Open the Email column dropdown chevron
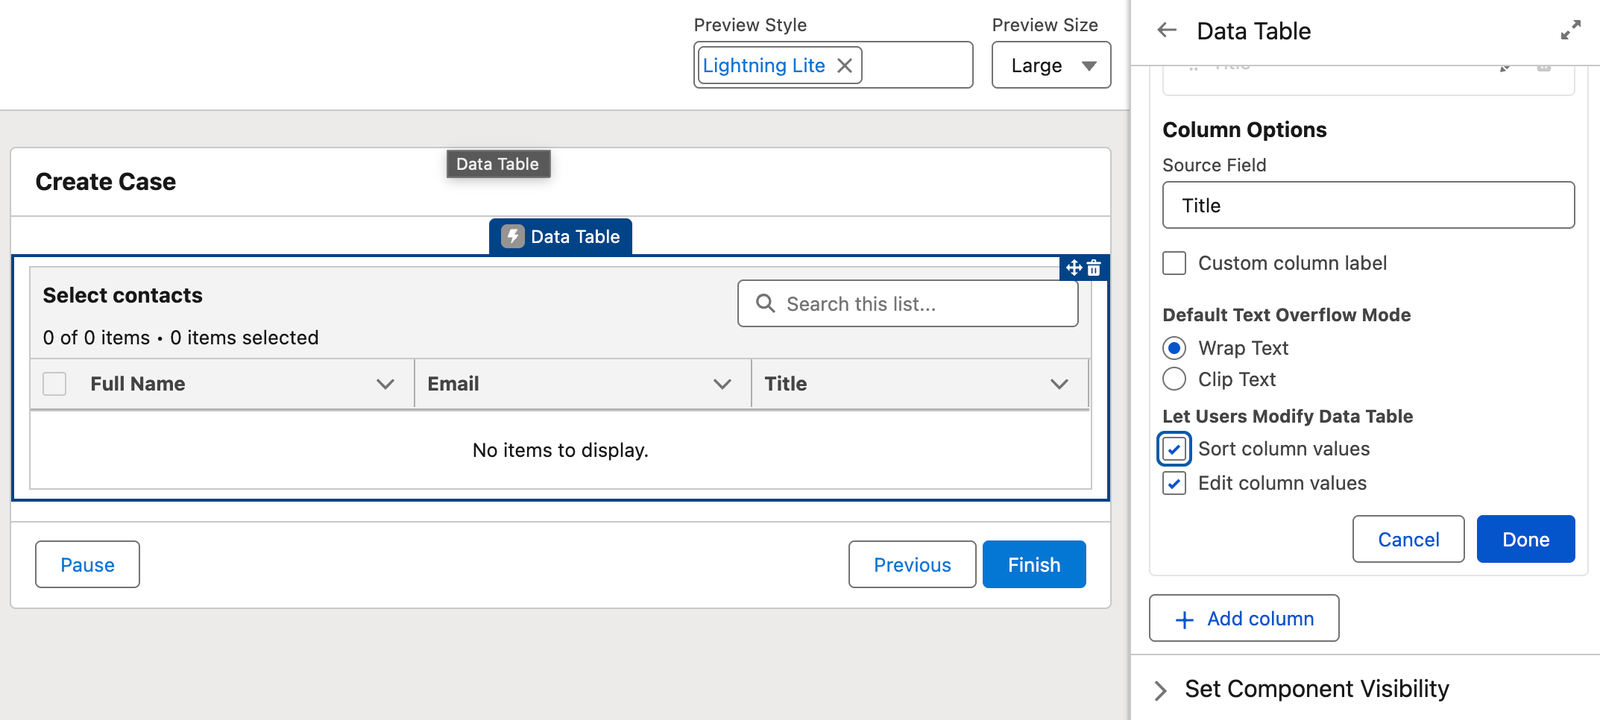 [x=722, y=384]
